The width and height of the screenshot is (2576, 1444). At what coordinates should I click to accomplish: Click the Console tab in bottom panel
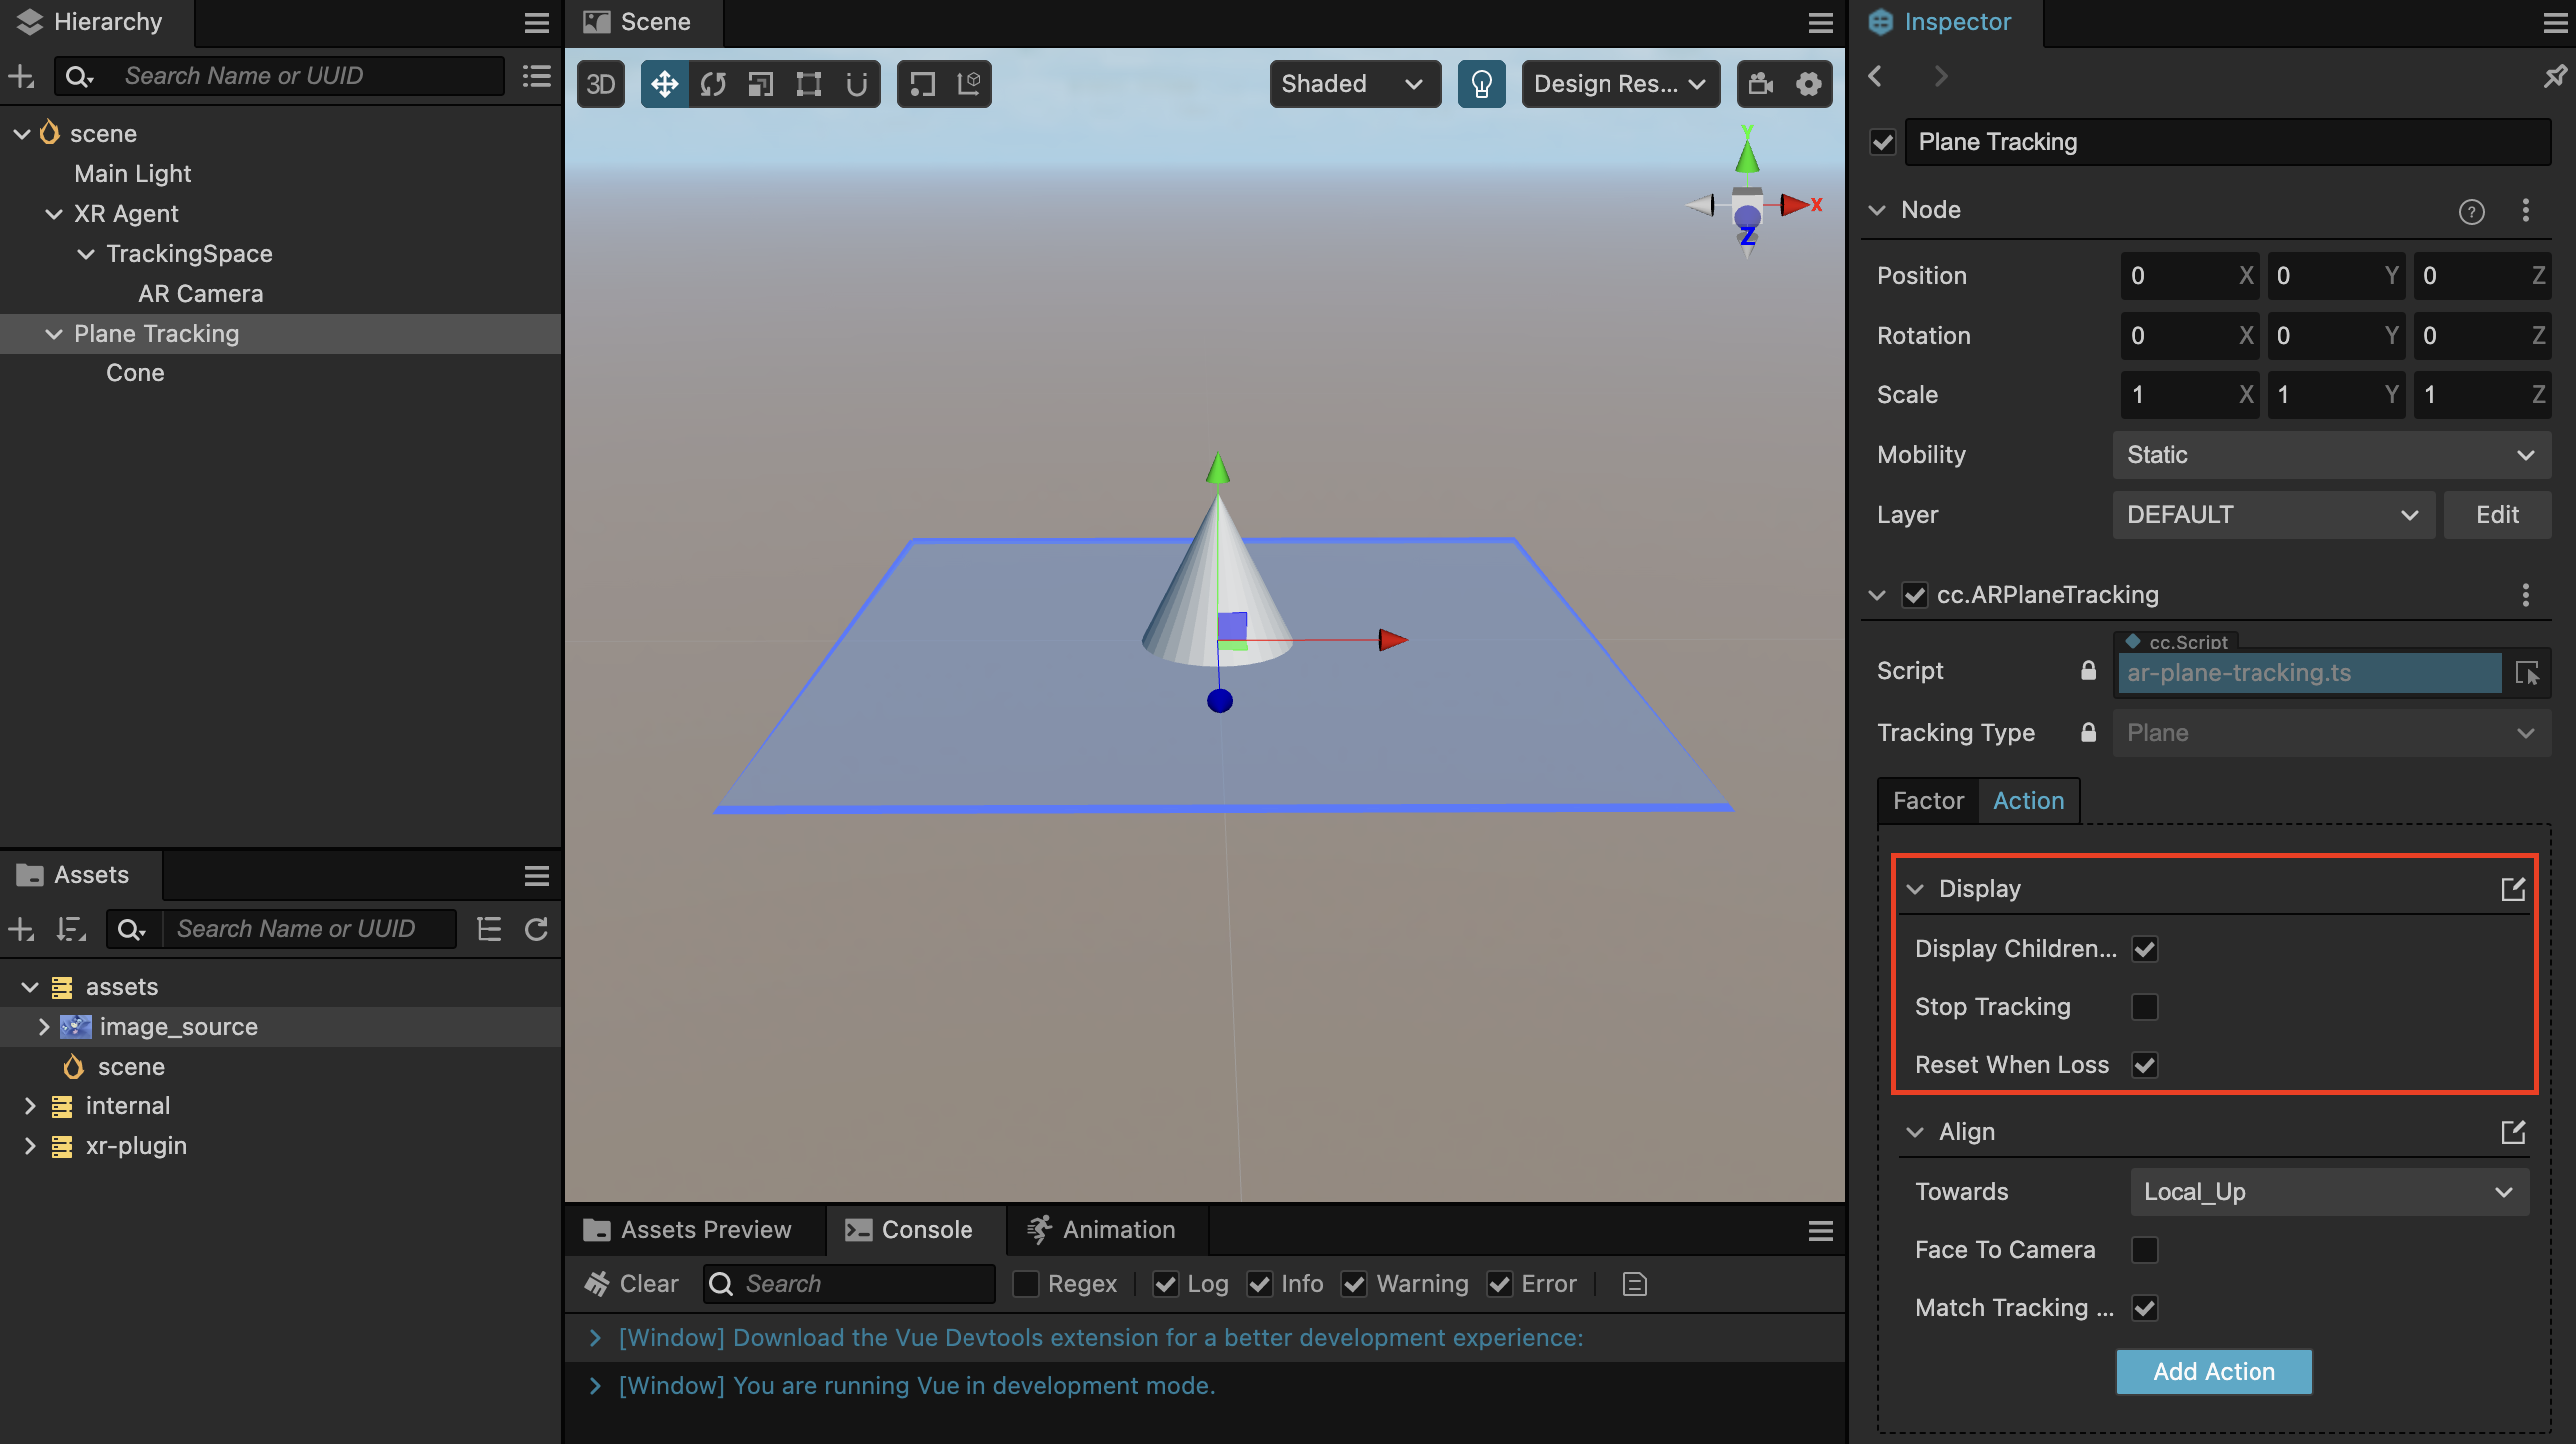click(912, 1228)
